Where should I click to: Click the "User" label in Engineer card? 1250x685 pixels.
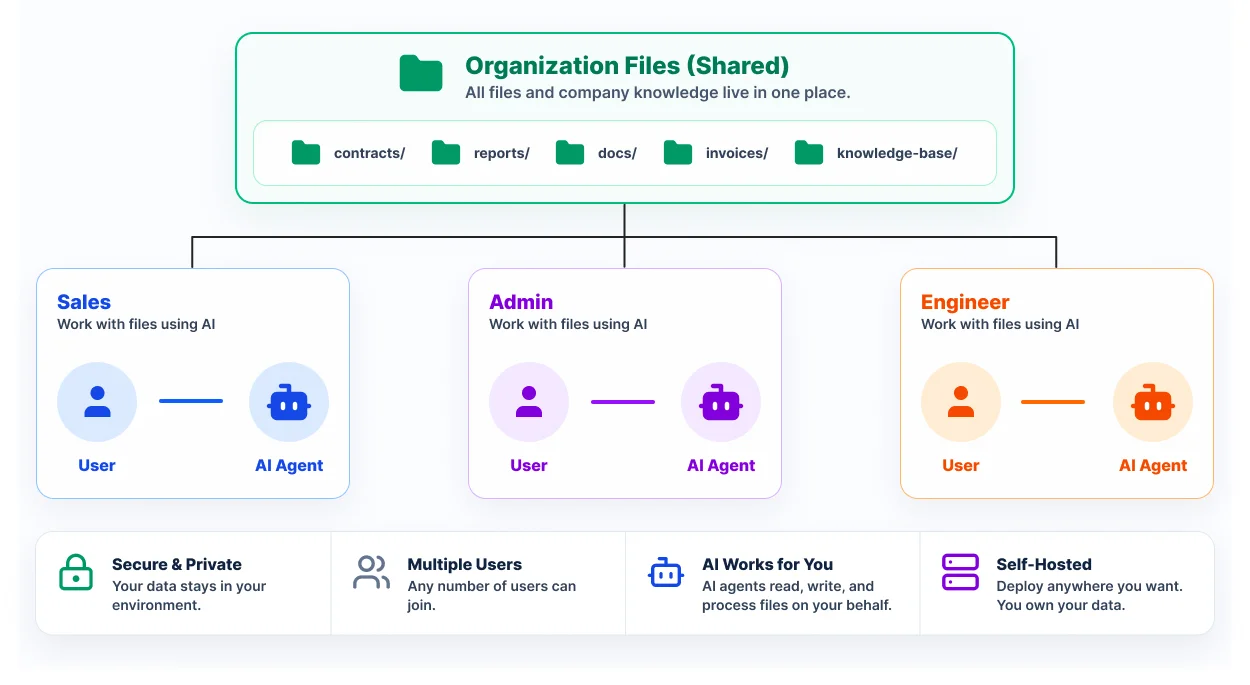[961, 465]
